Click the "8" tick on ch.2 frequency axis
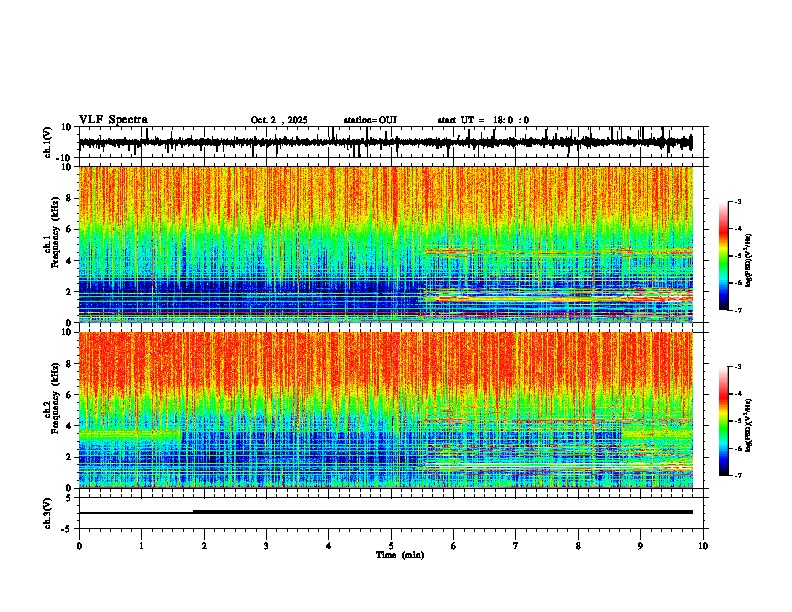Viewport: 792px width, 612px height. pyautogui.click(x=70, y=364)
